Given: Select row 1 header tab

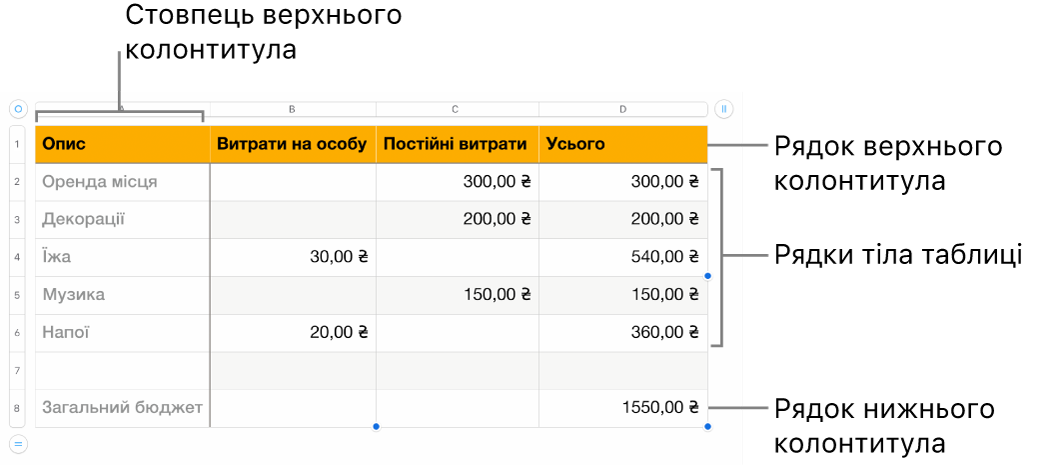Looking at the screenshot, I should pyautogui.click(x=17, y=144).
